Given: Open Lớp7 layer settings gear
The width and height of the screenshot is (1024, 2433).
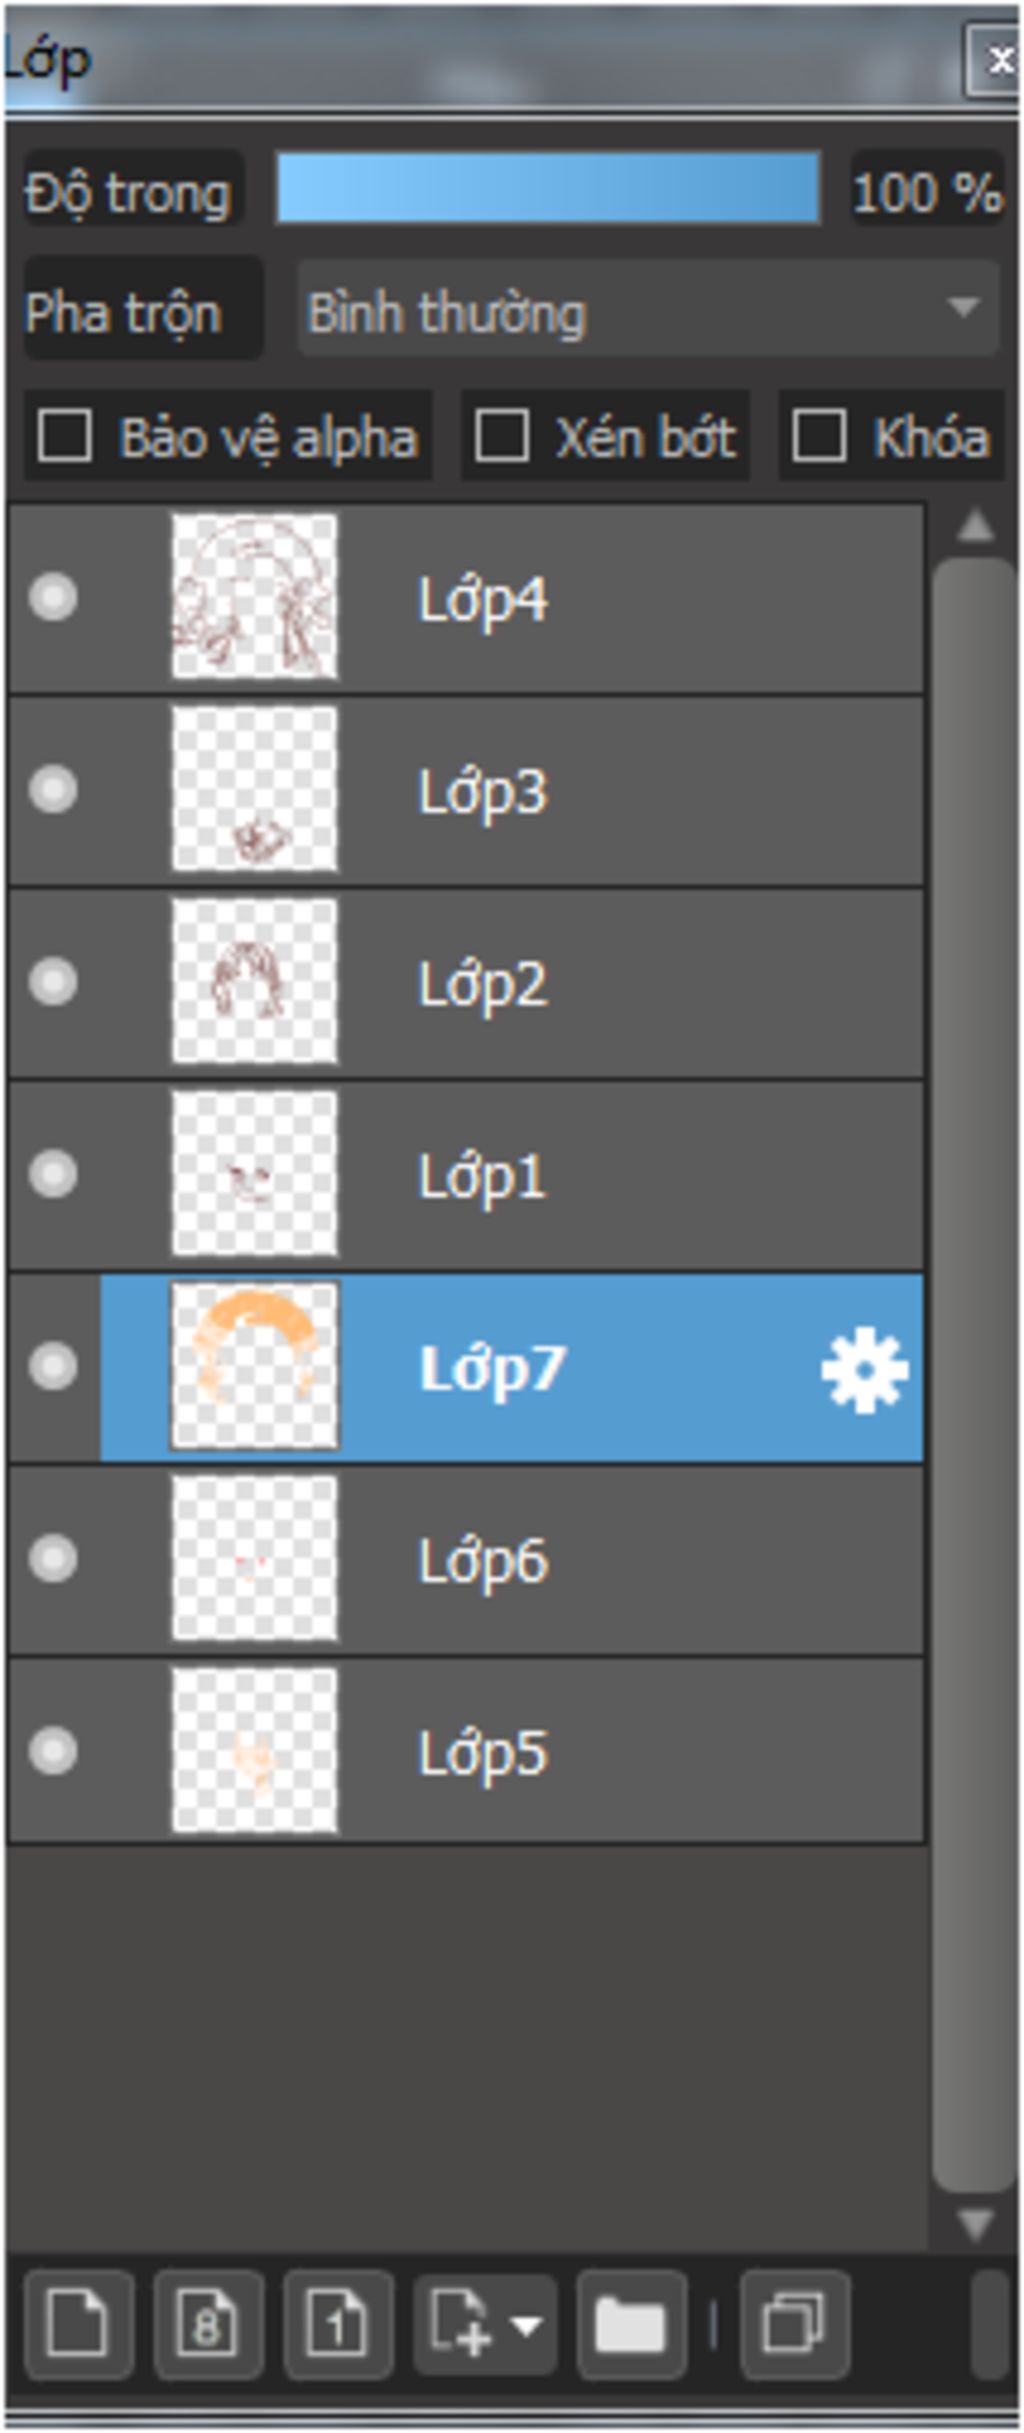Looking at the screenshot, I should click(864, 1369).
